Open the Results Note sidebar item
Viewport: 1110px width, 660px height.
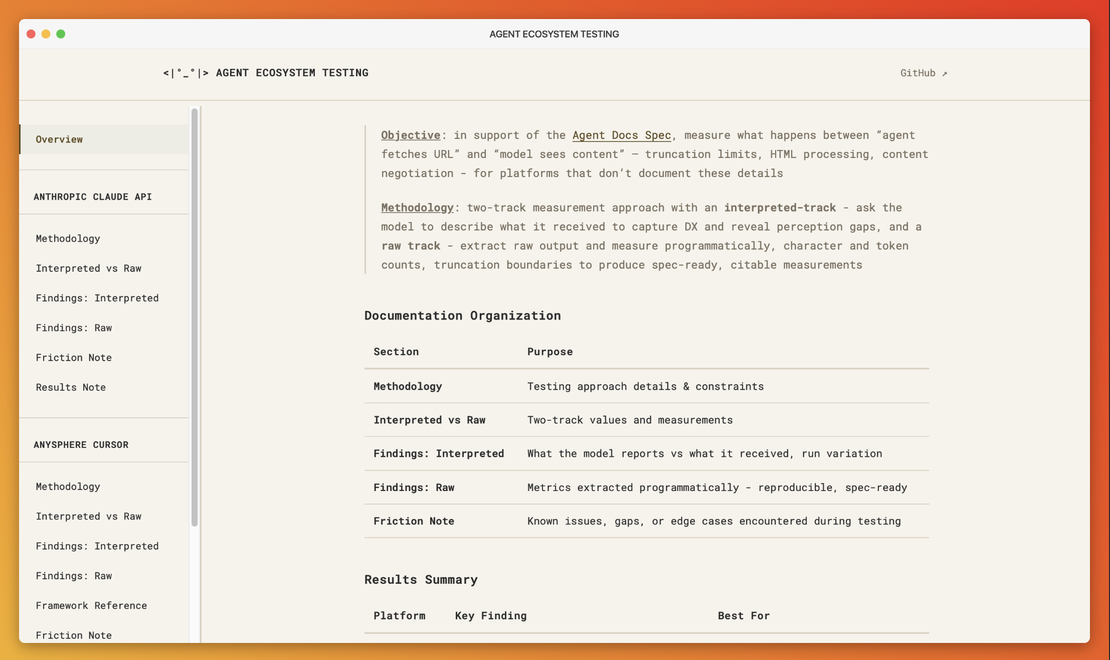[71, 387]
